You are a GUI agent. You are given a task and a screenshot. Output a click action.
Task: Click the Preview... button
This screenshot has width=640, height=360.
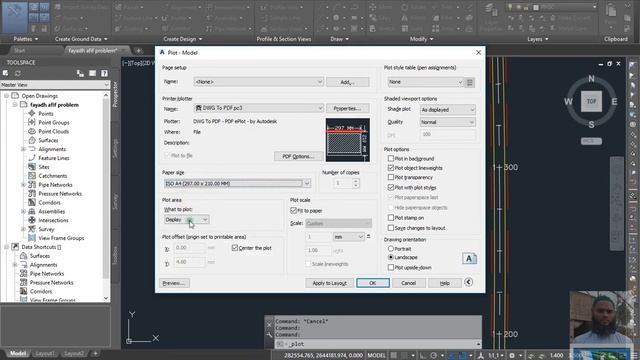[174, 283]
